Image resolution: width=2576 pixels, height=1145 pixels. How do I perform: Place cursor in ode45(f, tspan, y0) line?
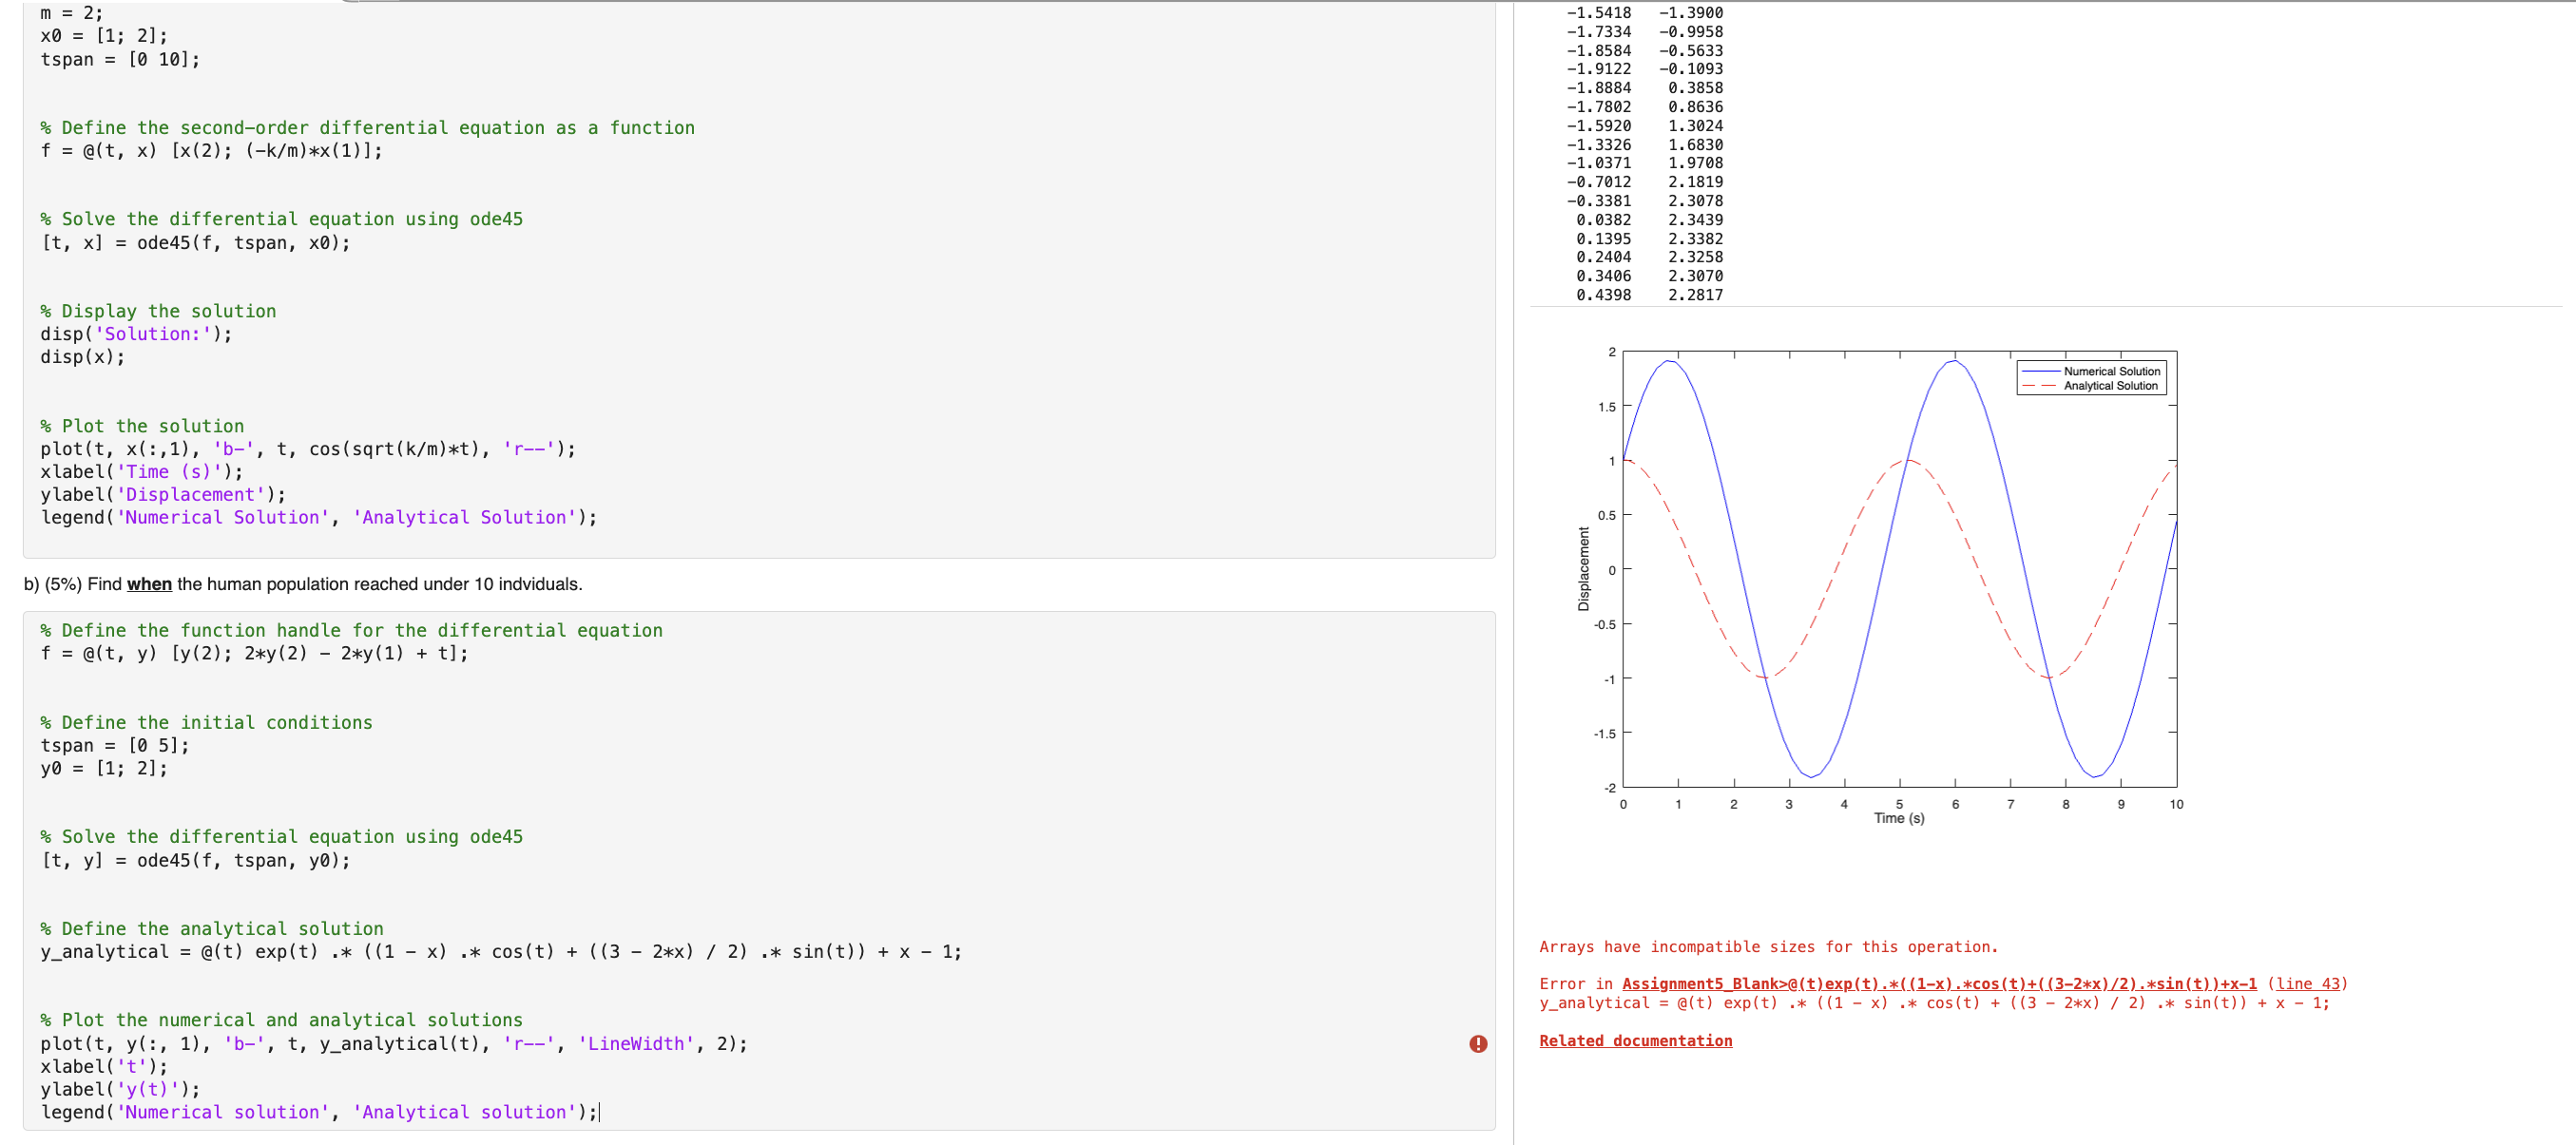pos(196,861)
